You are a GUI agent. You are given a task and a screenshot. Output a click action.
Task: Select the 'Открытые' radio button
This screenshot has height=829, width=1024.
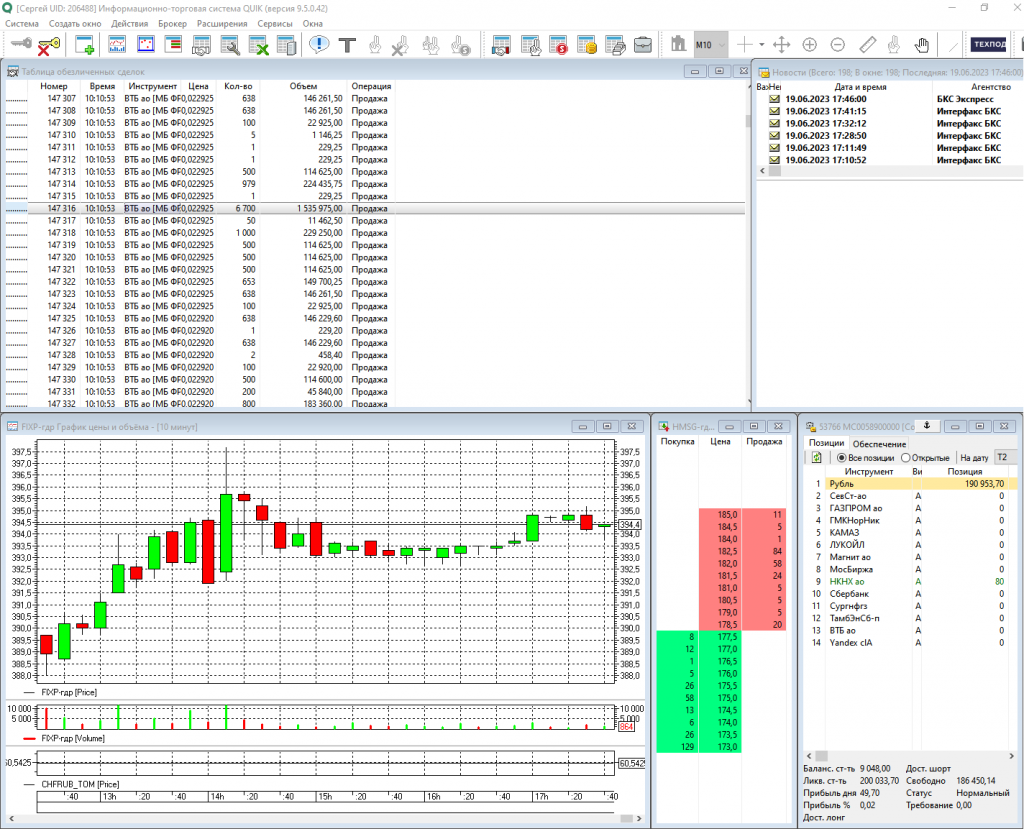pos(906,458)
